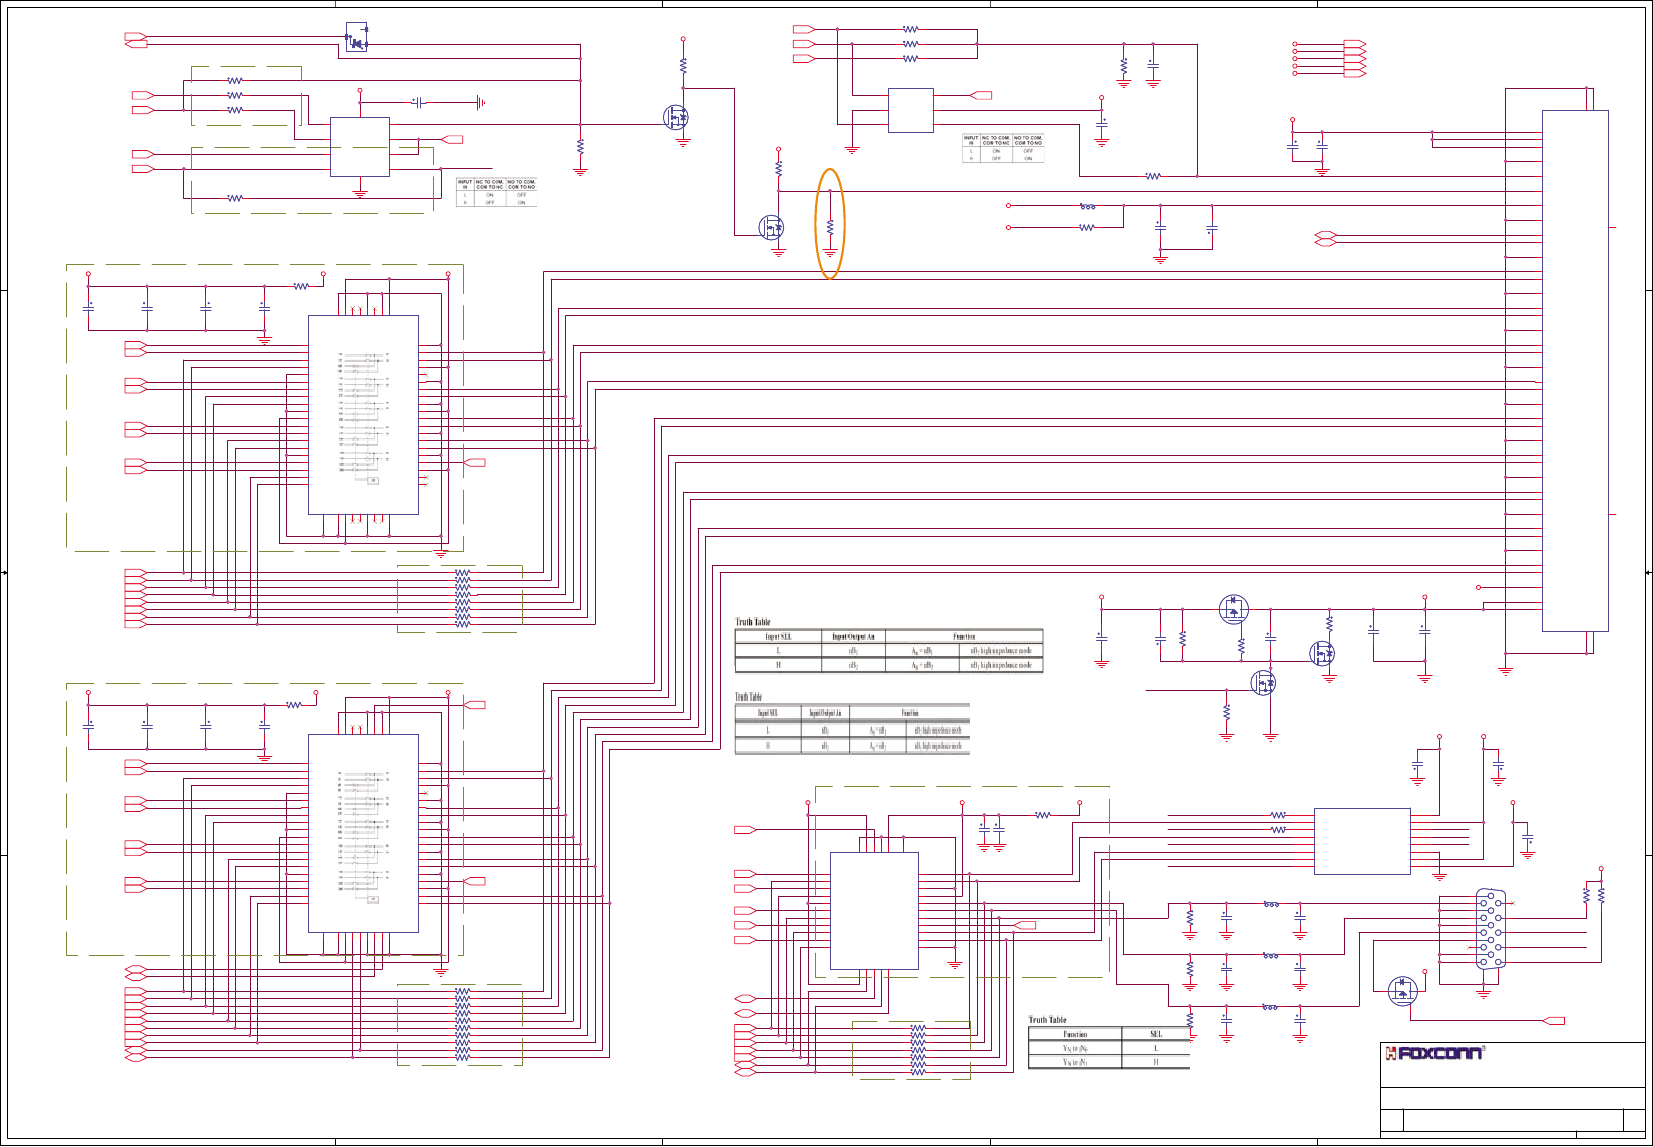
Task: Click the top-center MOSFET below pull-up resistor
Action: tap(677, 117)
